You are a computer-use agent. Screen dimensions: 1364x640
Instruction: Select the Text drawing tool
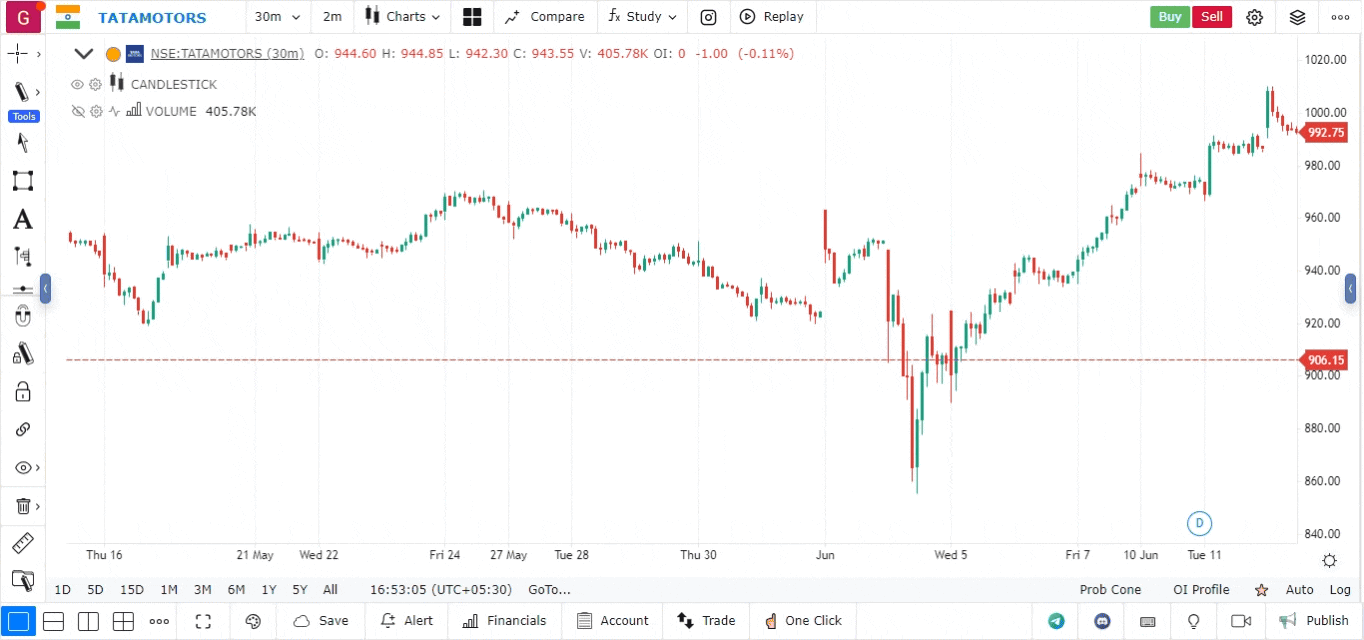(x=22, y=219)
